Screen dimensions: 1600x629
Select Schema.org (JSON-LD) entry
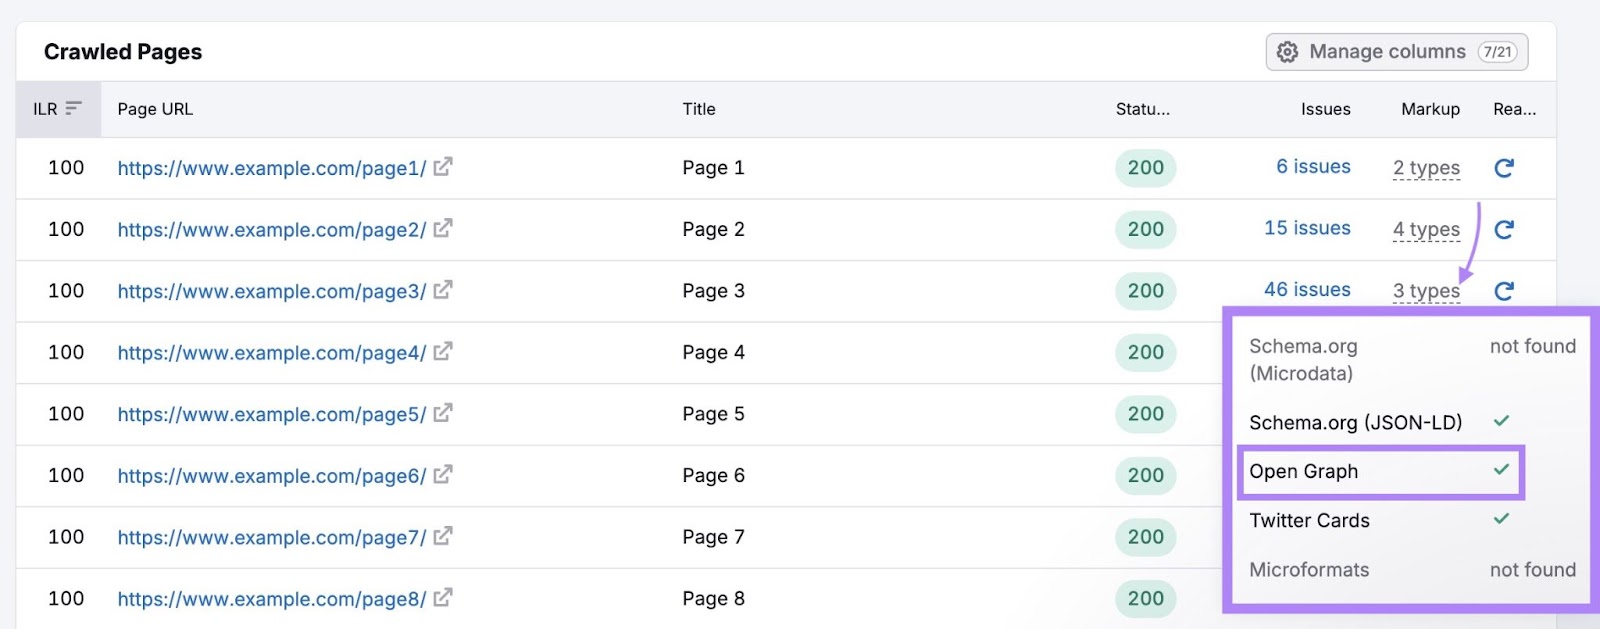tap(1355, 423)
